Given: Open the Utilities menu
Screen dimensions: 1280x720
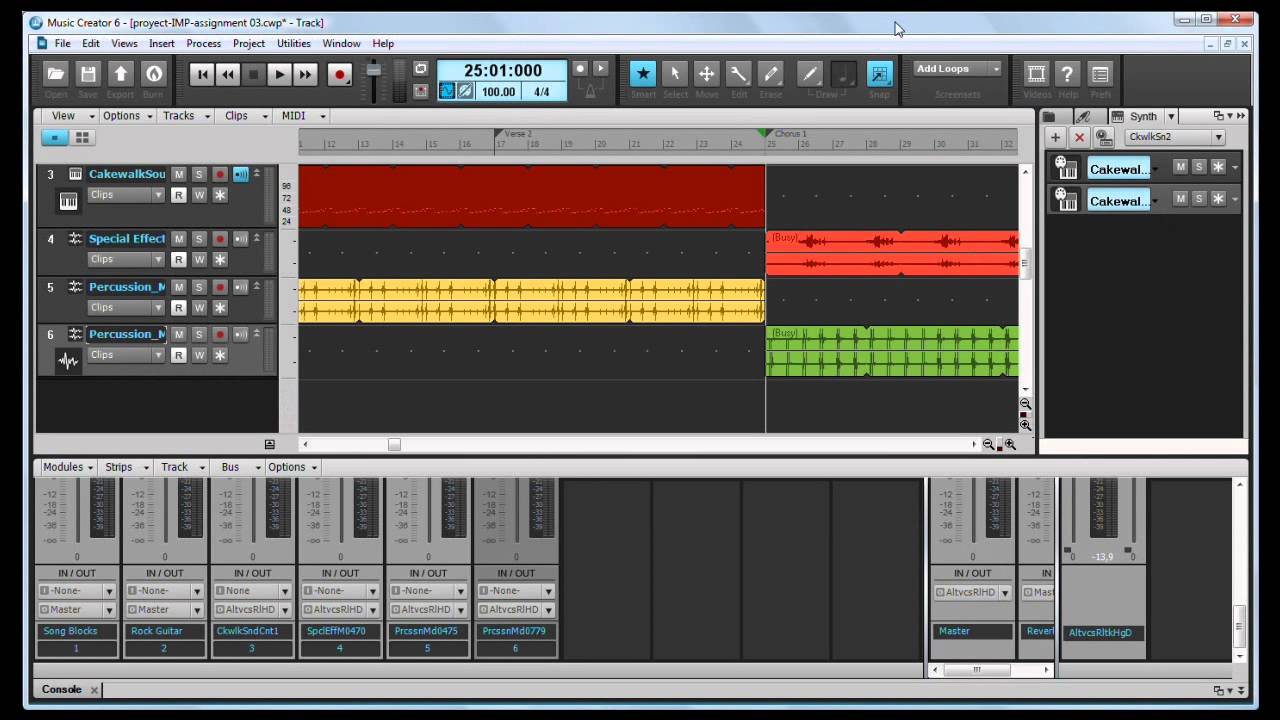Looking at the screenshot, I should point(294,44).
